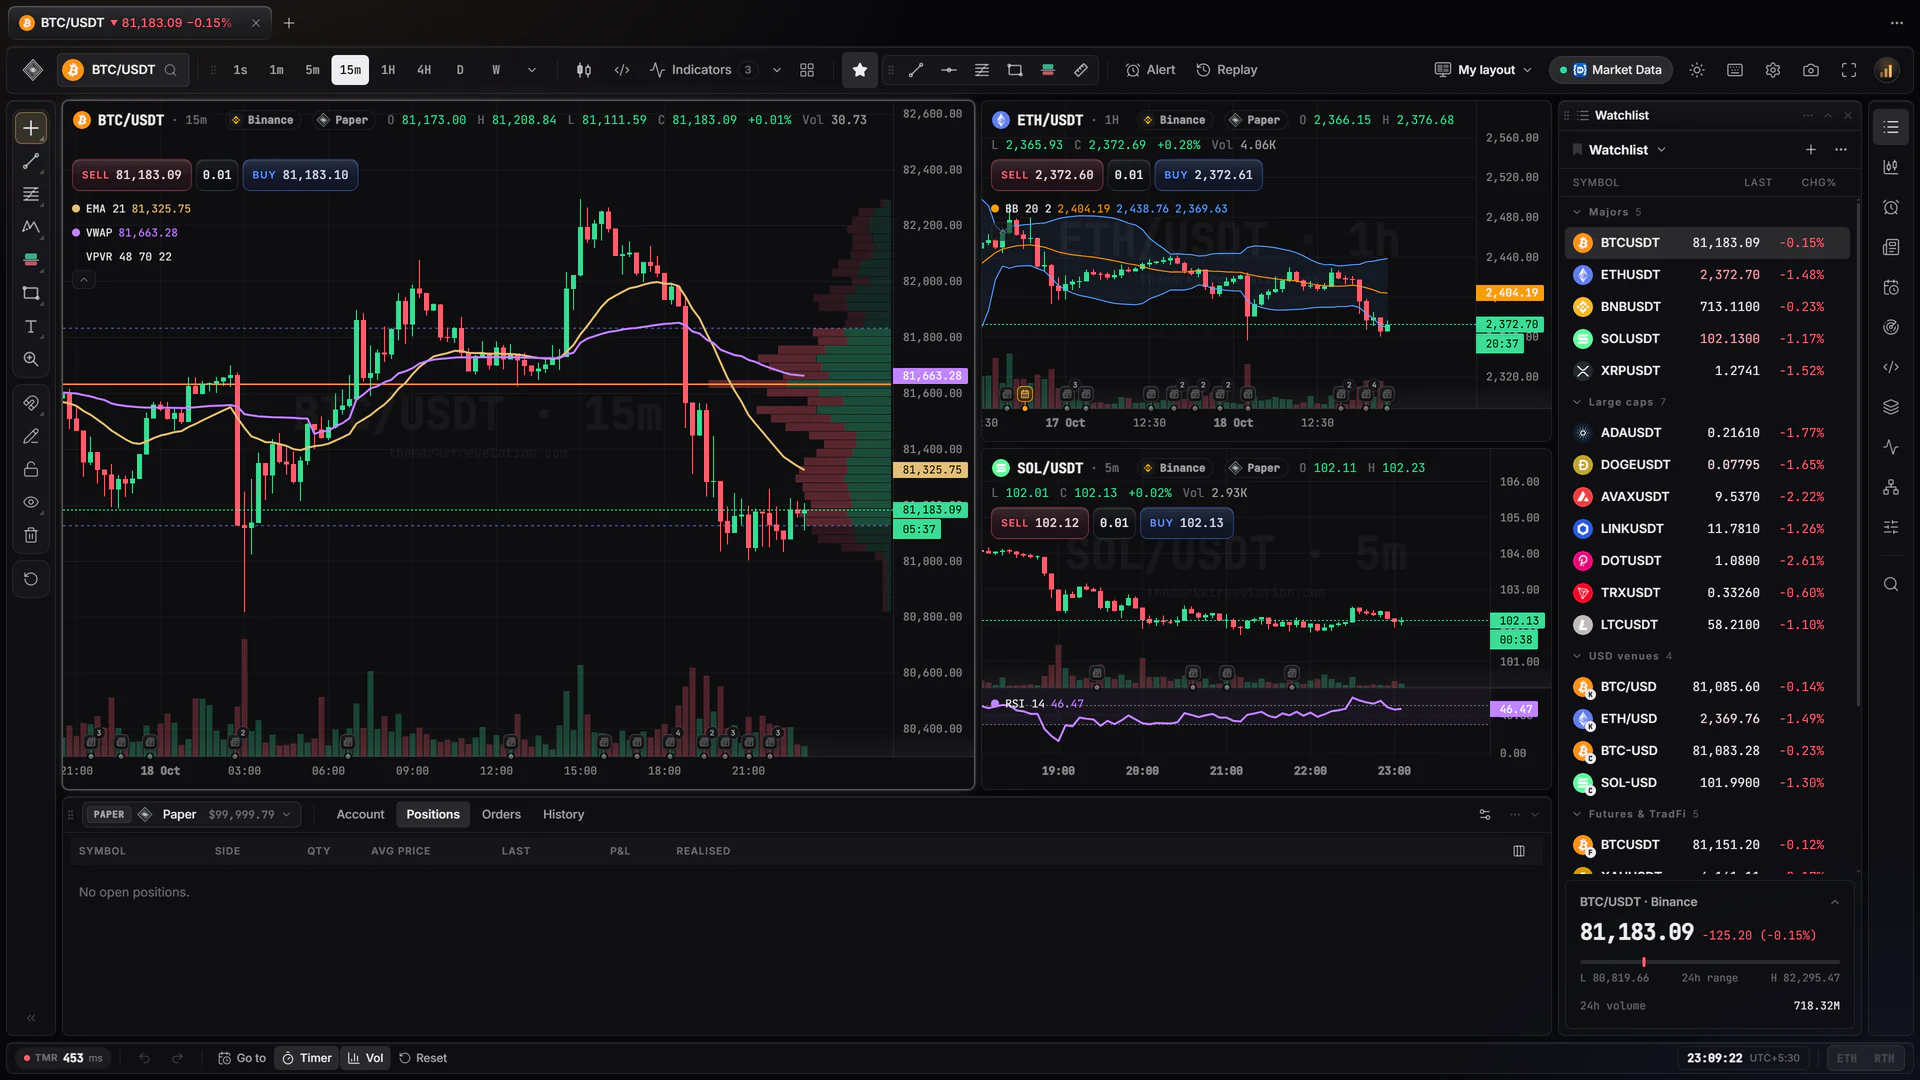Click the Replay button
The image size is (1920, 1080).
(x=1226, y=70)
